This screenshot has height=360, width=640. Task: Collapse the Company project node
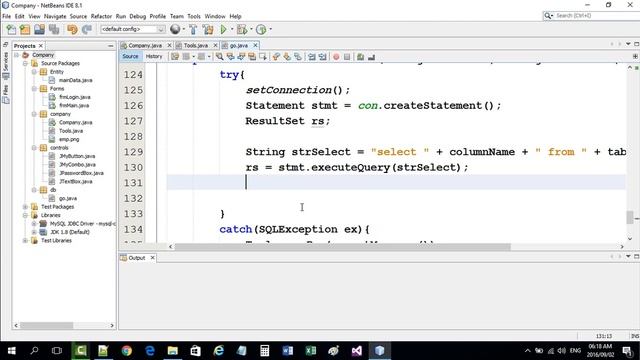(17, 55)
